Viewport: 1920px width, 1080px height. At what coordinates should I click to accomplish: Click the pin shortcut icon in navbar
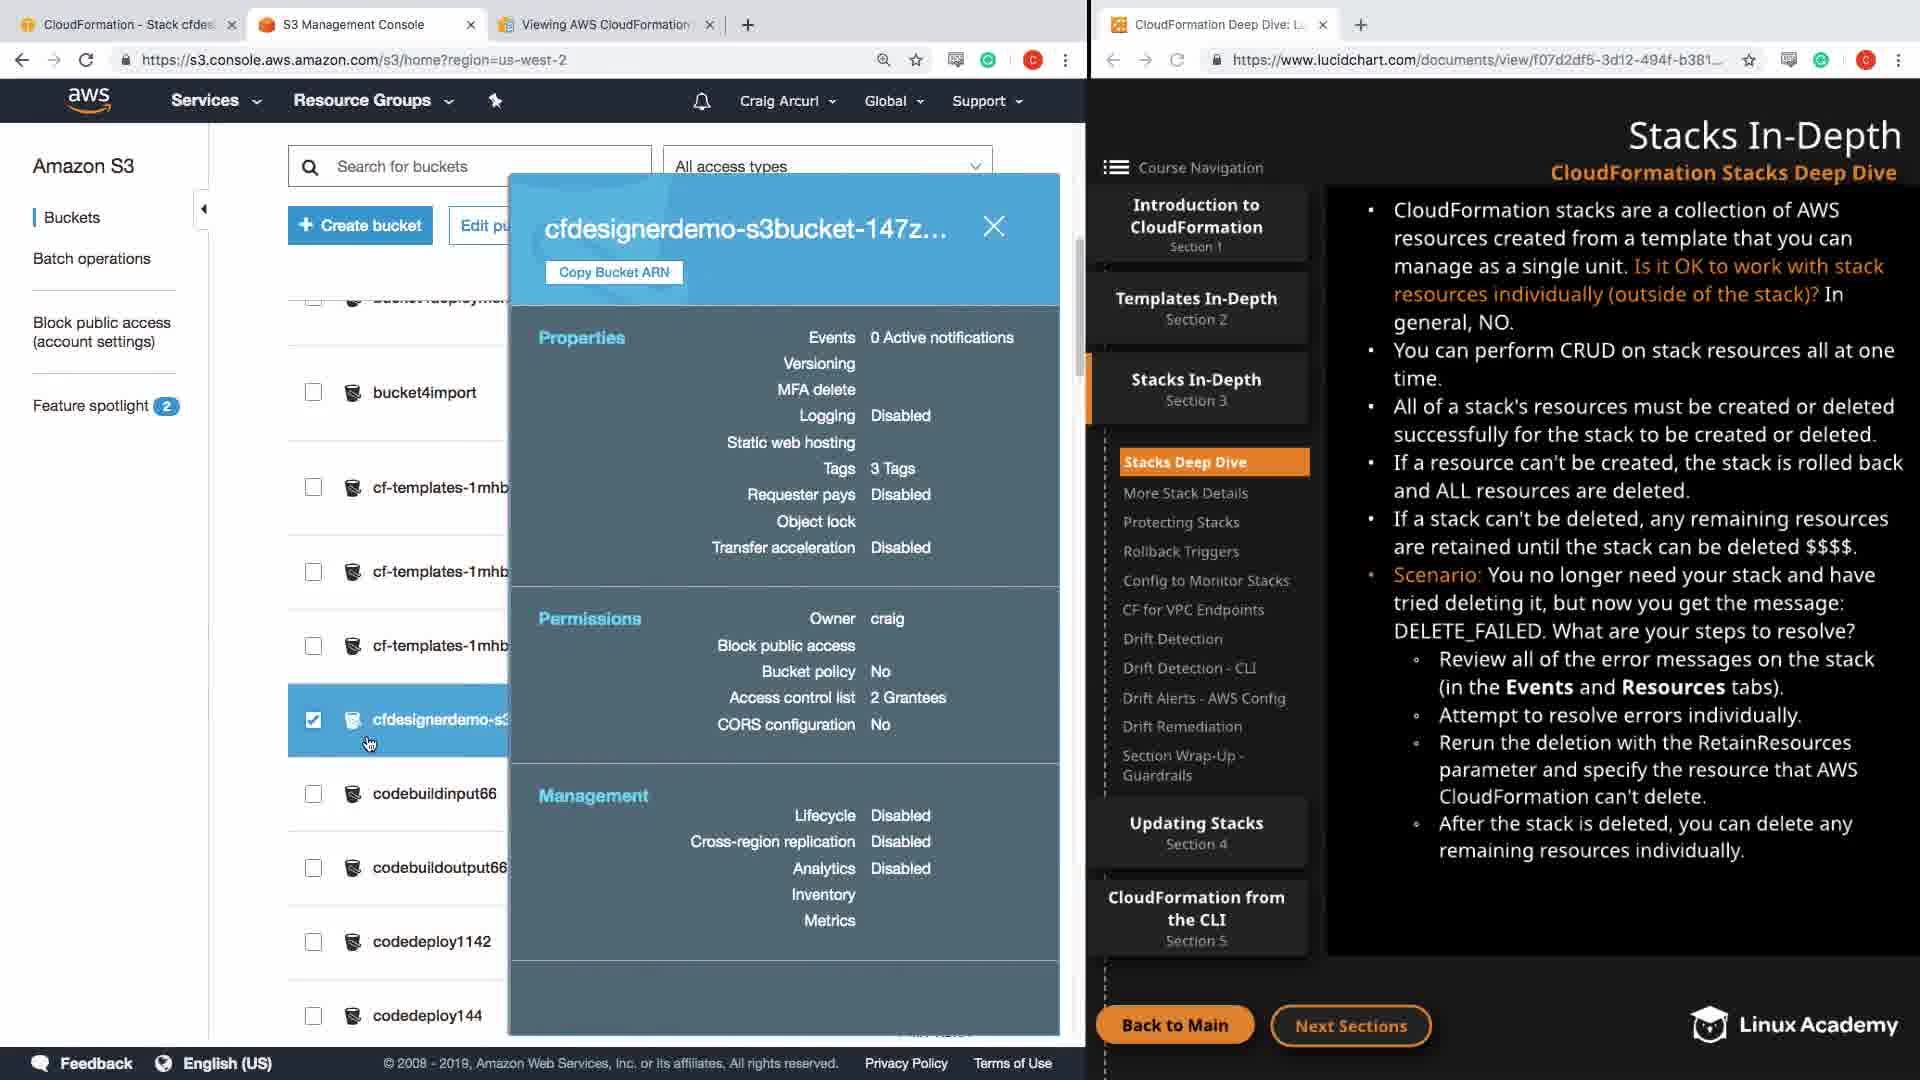495,100
